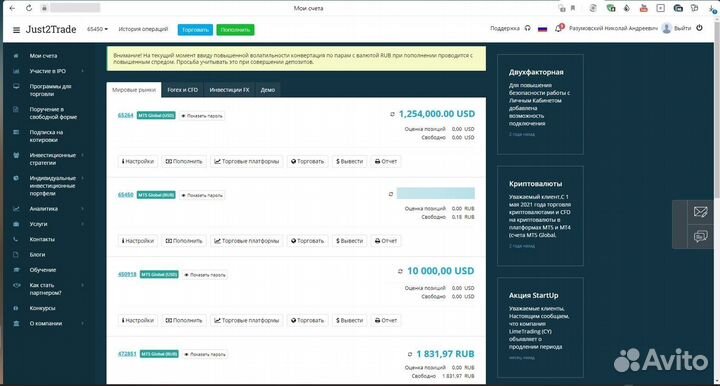Refresh balance icon beside 1,254,000.00 USD
Screen dimensions: 720x386
click(x=392, y=114)
